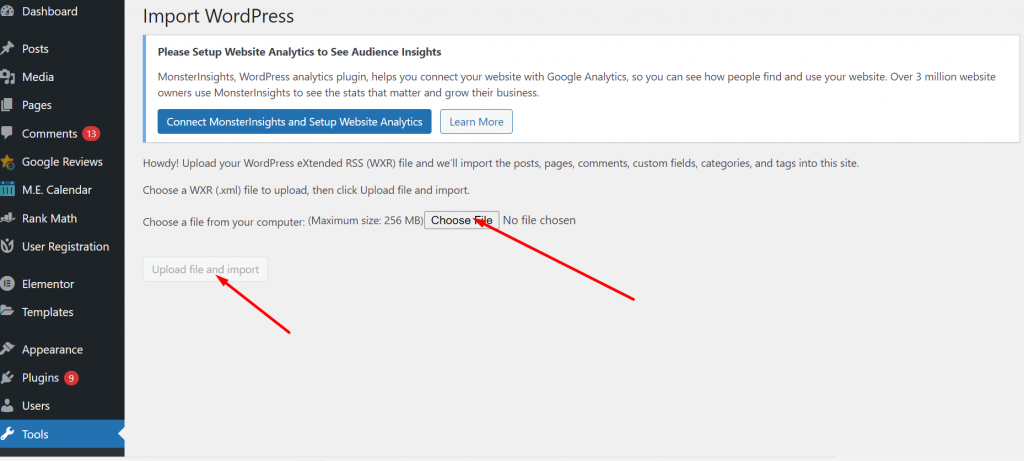This screenshot has width=1024, height=461.
Task: Click the Elementor circle icon
Action: tap(7, 284)
